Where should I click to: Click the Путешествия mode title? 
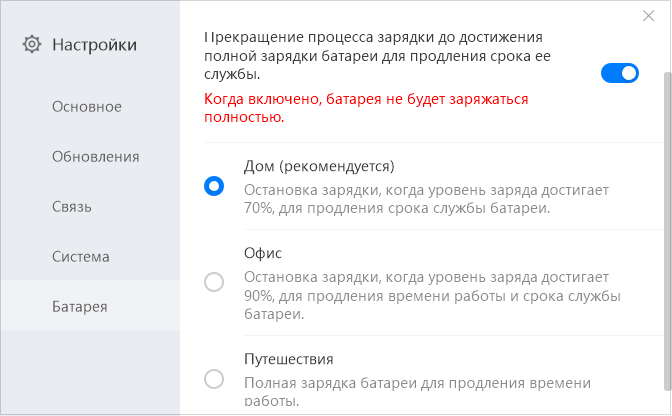point(288,358)
